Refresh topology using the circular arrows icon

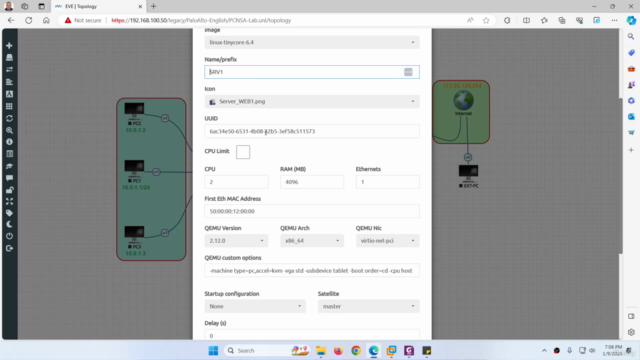tap(9, 118)
